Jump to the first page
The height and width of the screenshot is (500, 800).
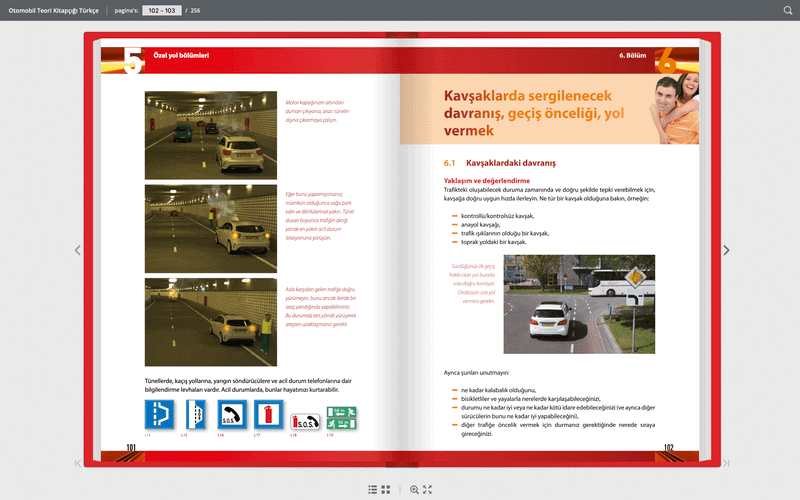click(x=78, y=463)
